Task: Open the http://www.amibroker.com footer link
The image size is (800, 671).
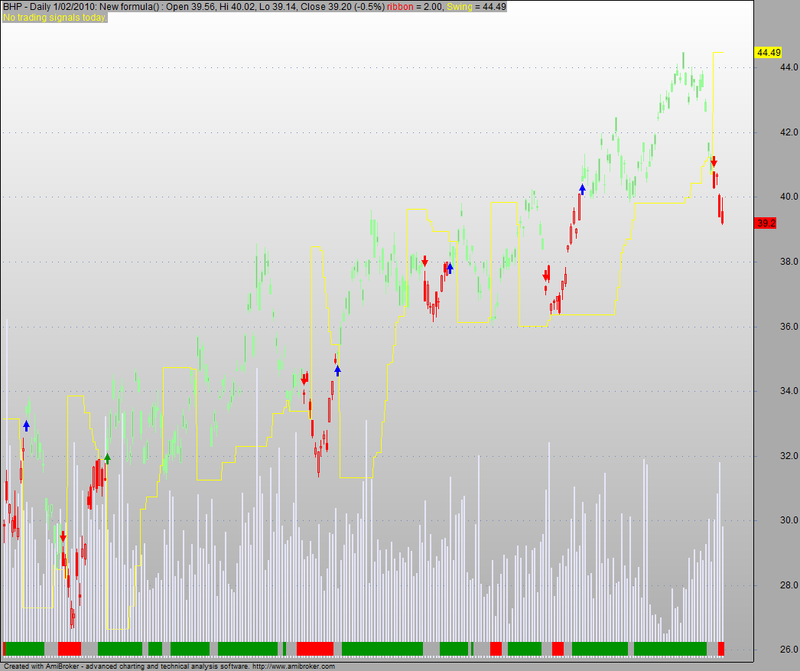Action: pyautogui.click(x=293, y=666)
